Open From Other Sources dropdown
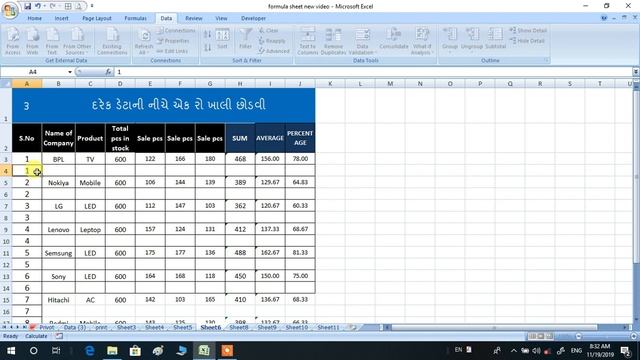Screen dimensions: 640x360 tap(77, 41)
